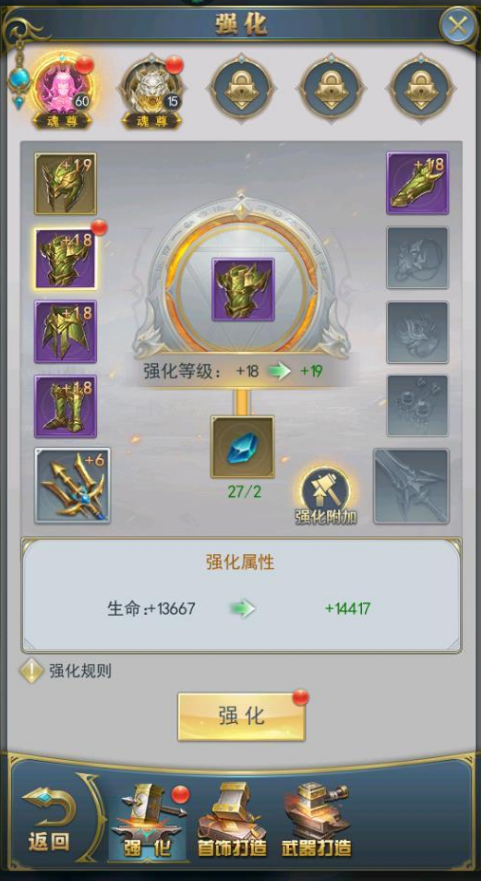This screenshot has height=881, width=481.
Task: Select the +19 helmet equipment slot
Action: tap(65, 183)
